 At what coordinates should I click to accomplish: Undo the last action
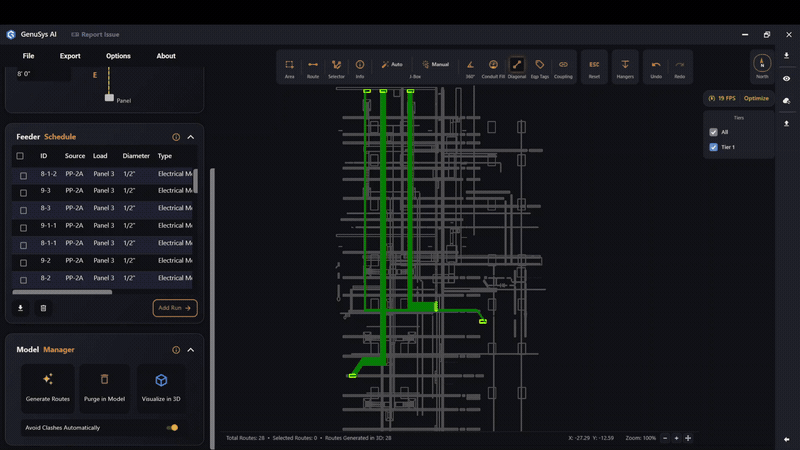click(x=656, y=68)
